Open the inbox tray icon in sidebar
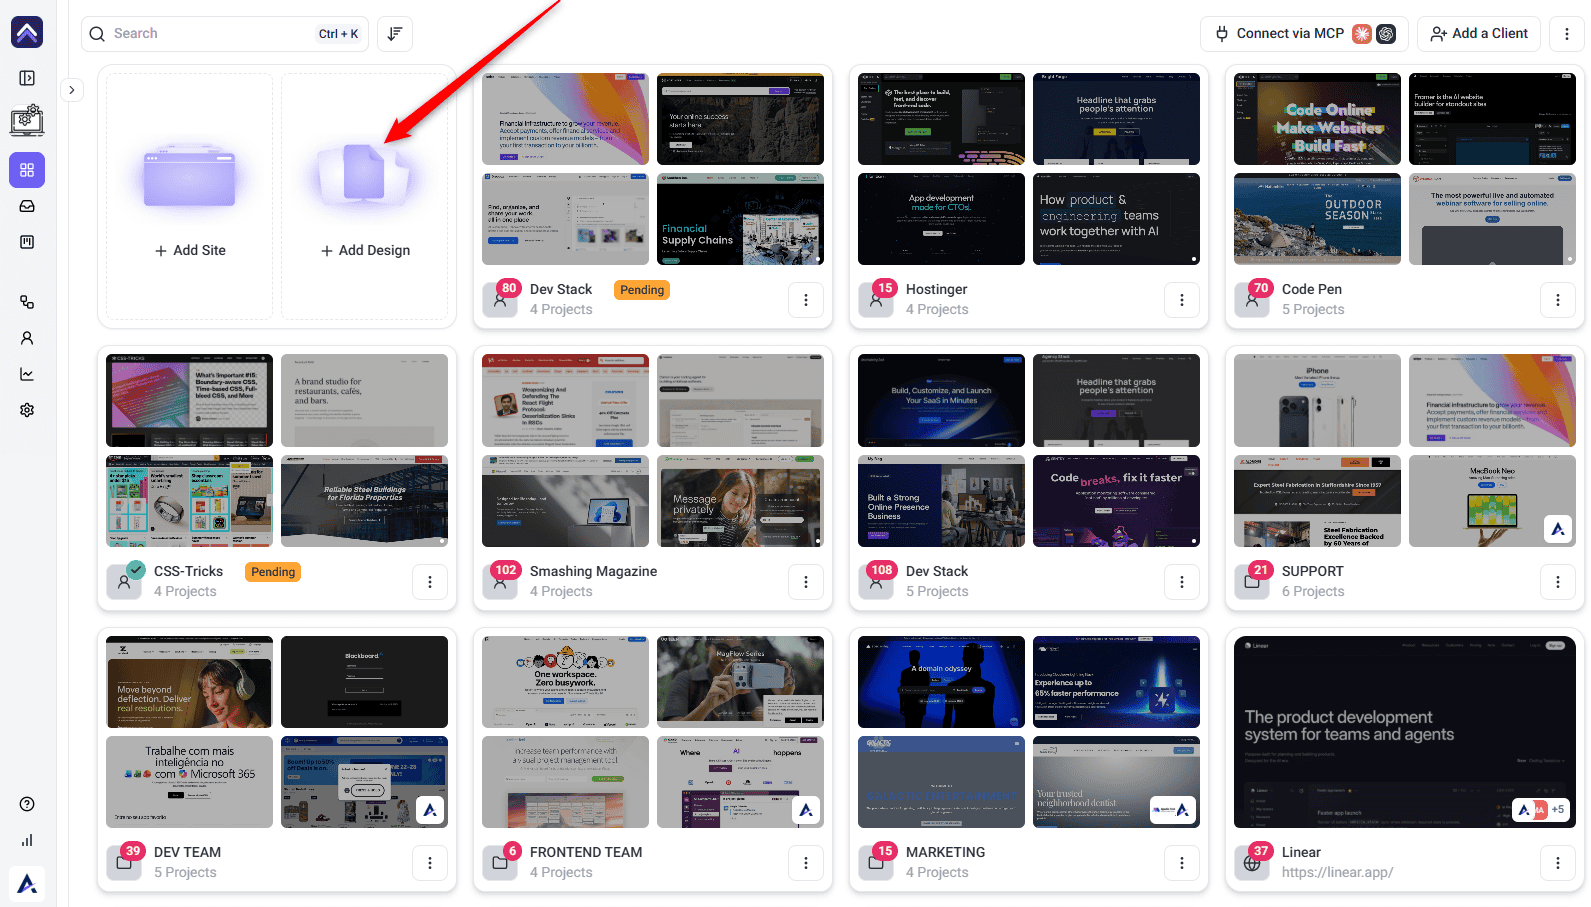 pos(27,206)
